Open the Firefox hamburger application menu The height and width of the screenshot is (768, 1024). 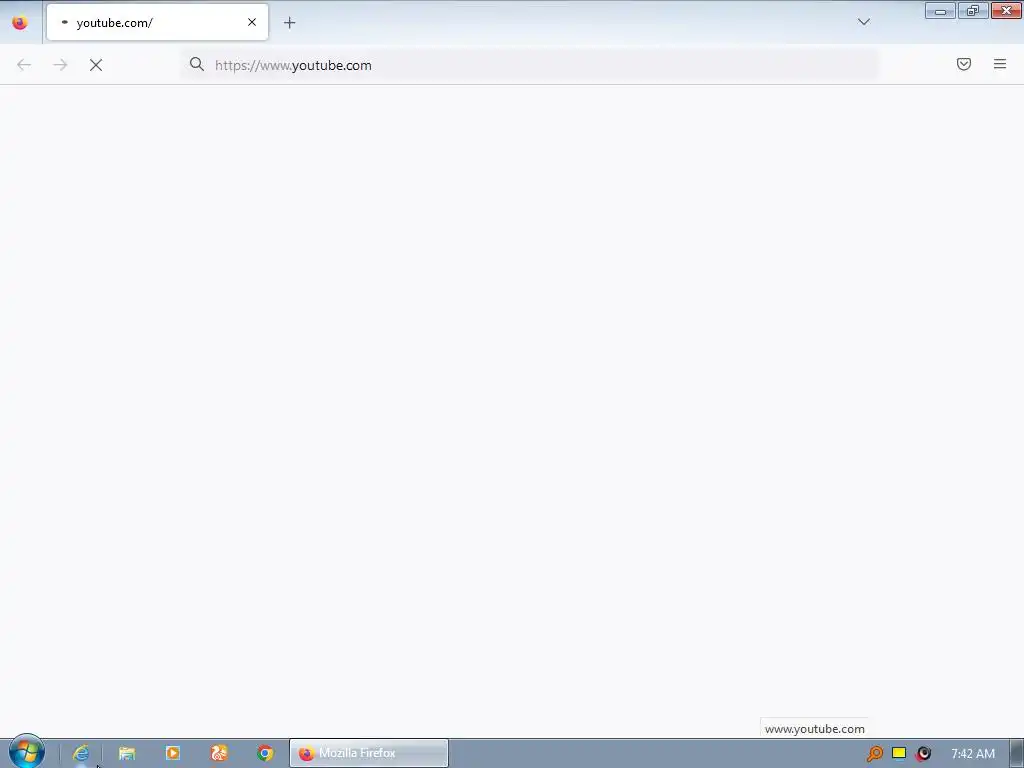point(999,64)
